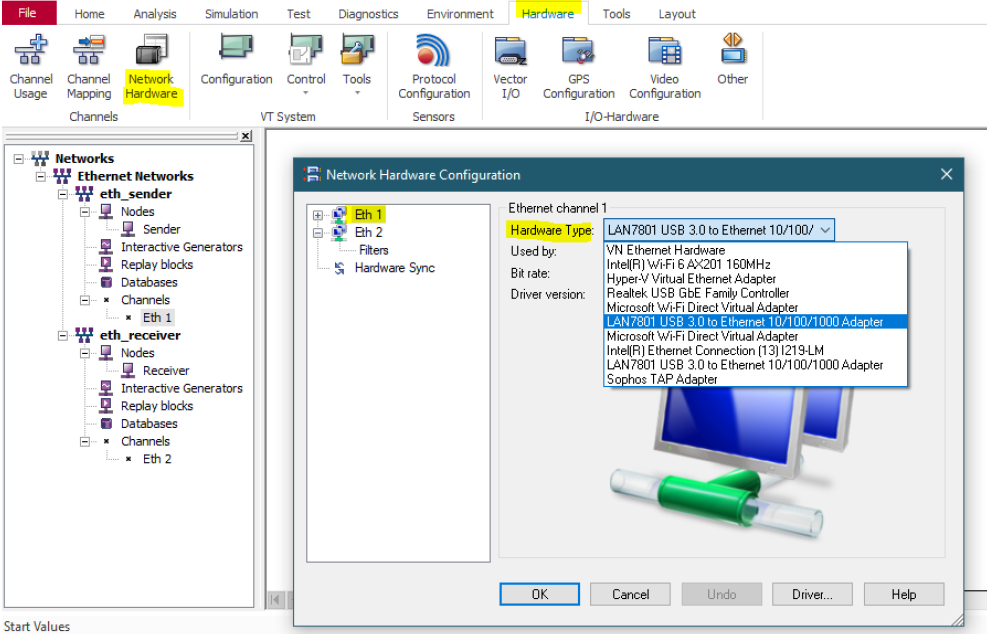Click the Receiver node icon

(128, 370)
